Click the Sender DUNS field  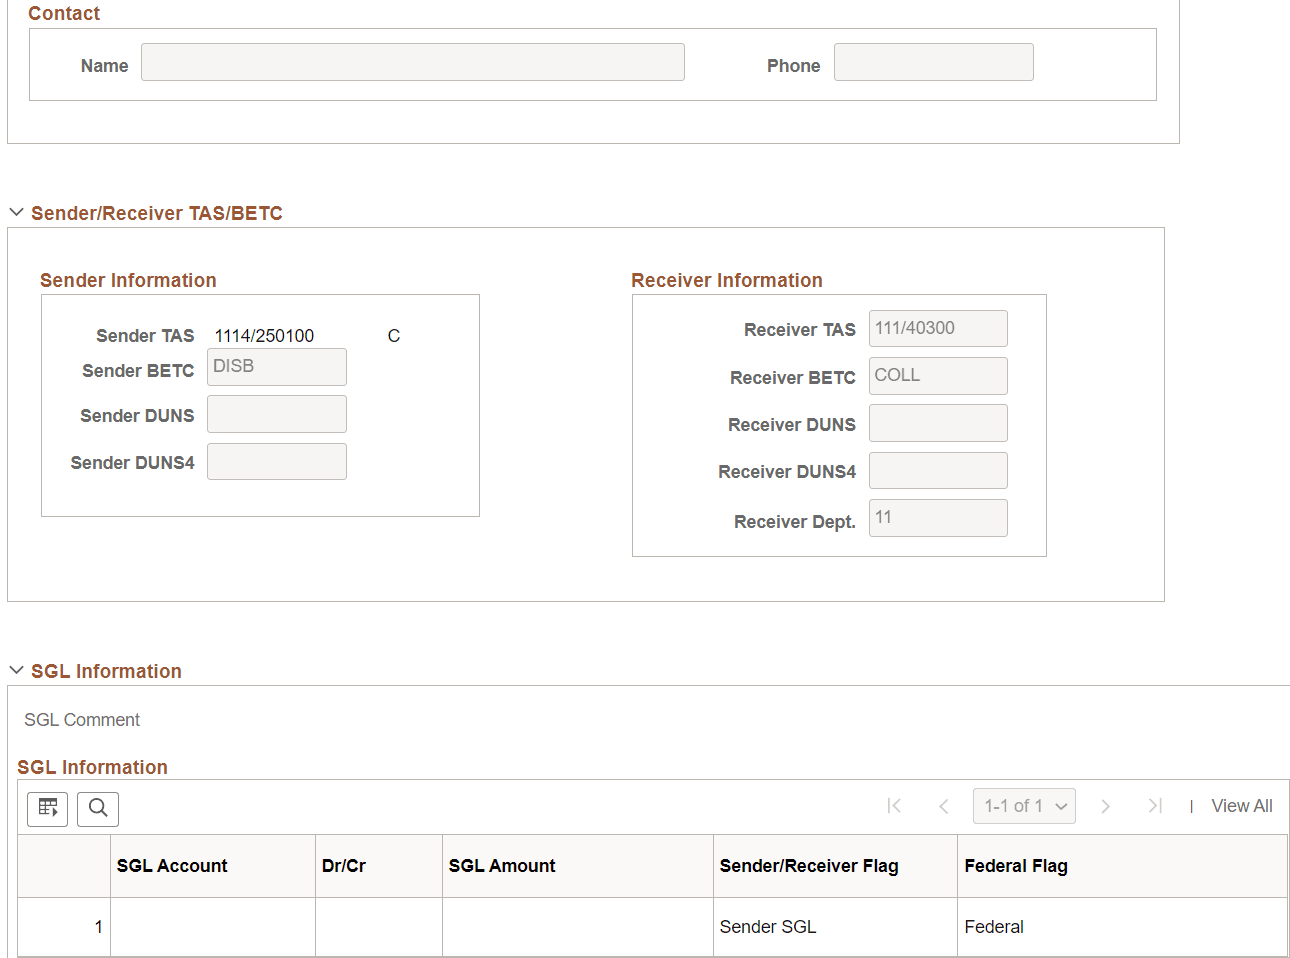pyautogui.click(x=276, y=414)
